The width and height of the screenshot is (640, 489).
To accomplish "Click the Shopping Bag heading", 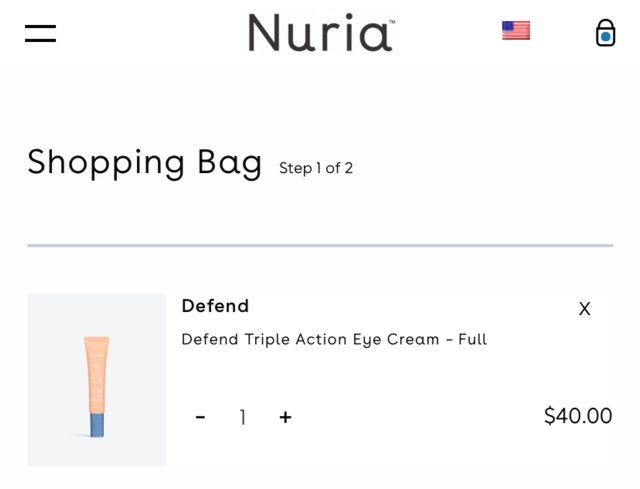I will pos(144,162).
